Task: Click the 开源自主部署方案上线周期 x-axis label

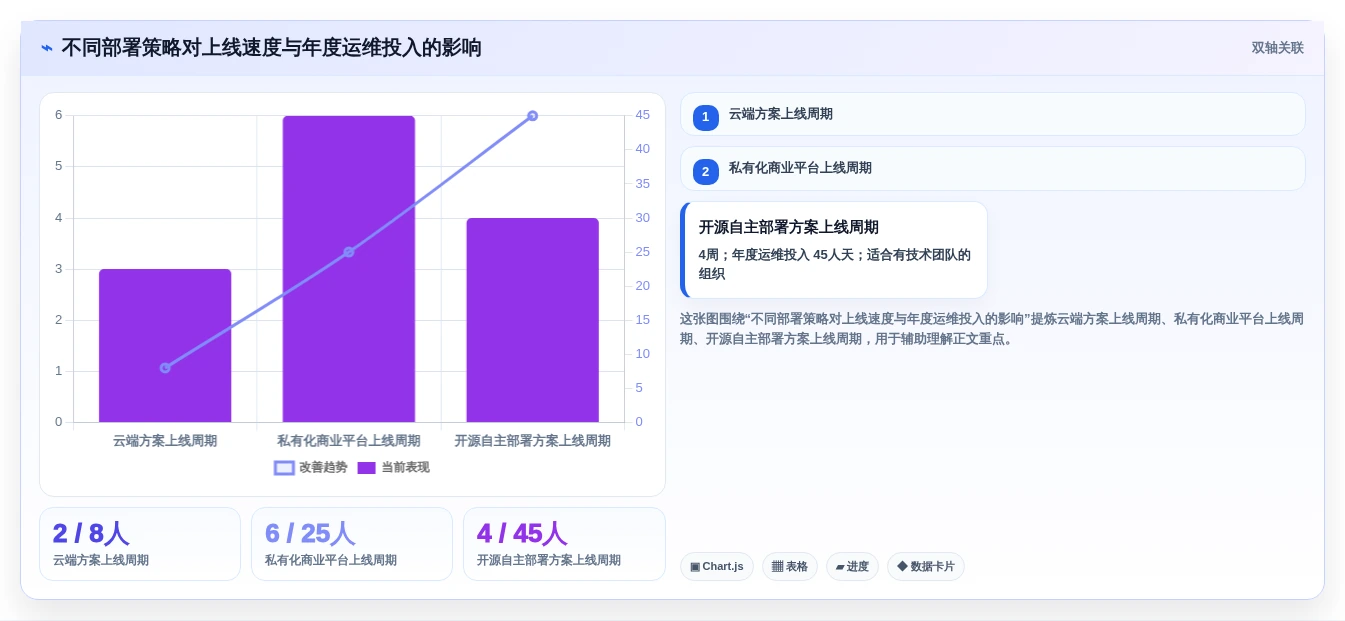Action: point(532,441)
